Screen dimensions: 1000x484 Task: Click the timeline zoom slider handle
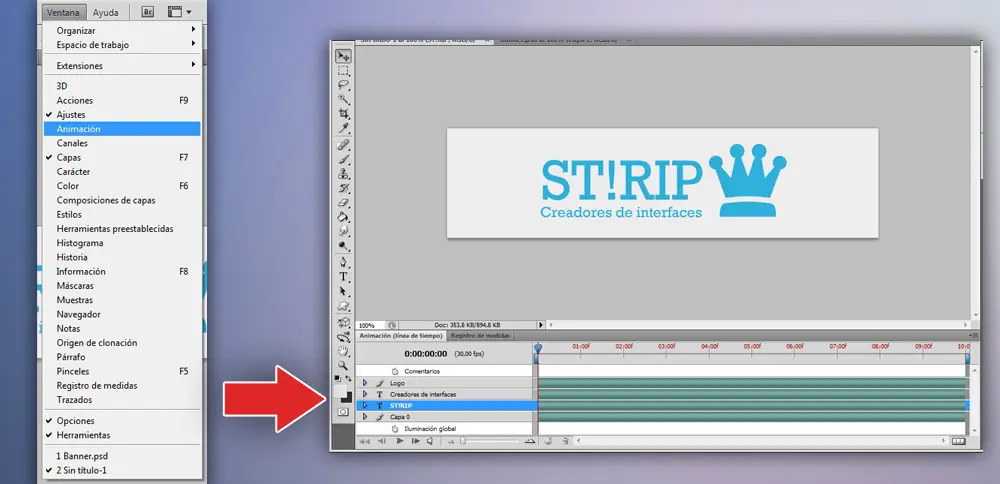tap(463, 441)
